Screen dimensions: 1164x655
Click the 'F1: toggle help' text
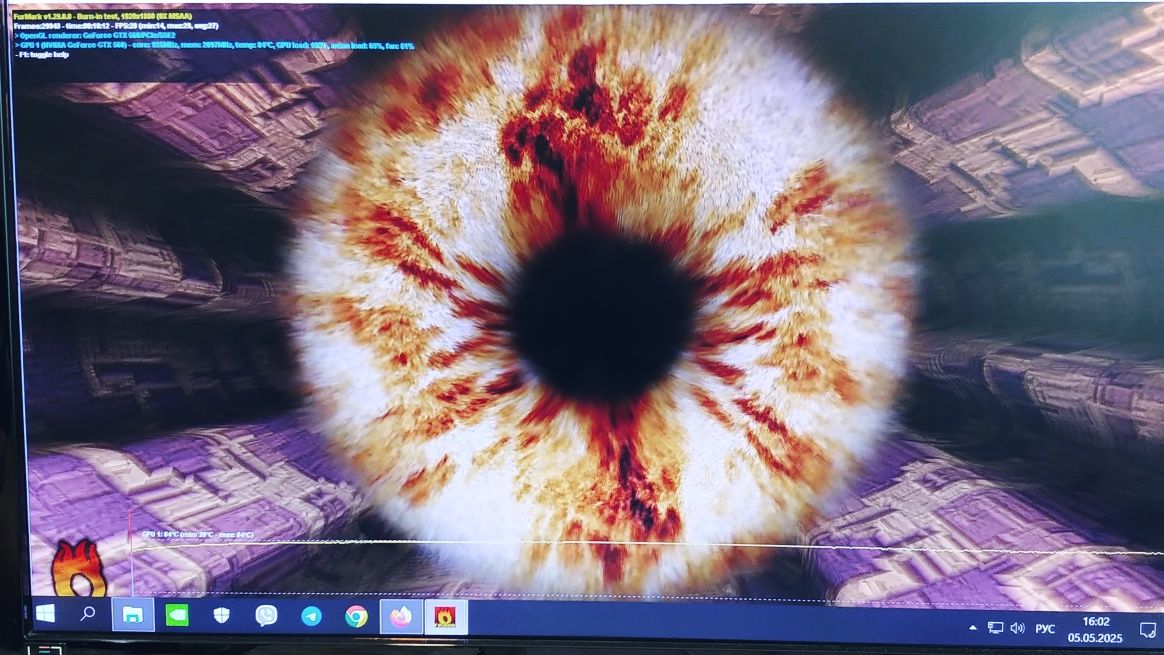coord(42,54)
